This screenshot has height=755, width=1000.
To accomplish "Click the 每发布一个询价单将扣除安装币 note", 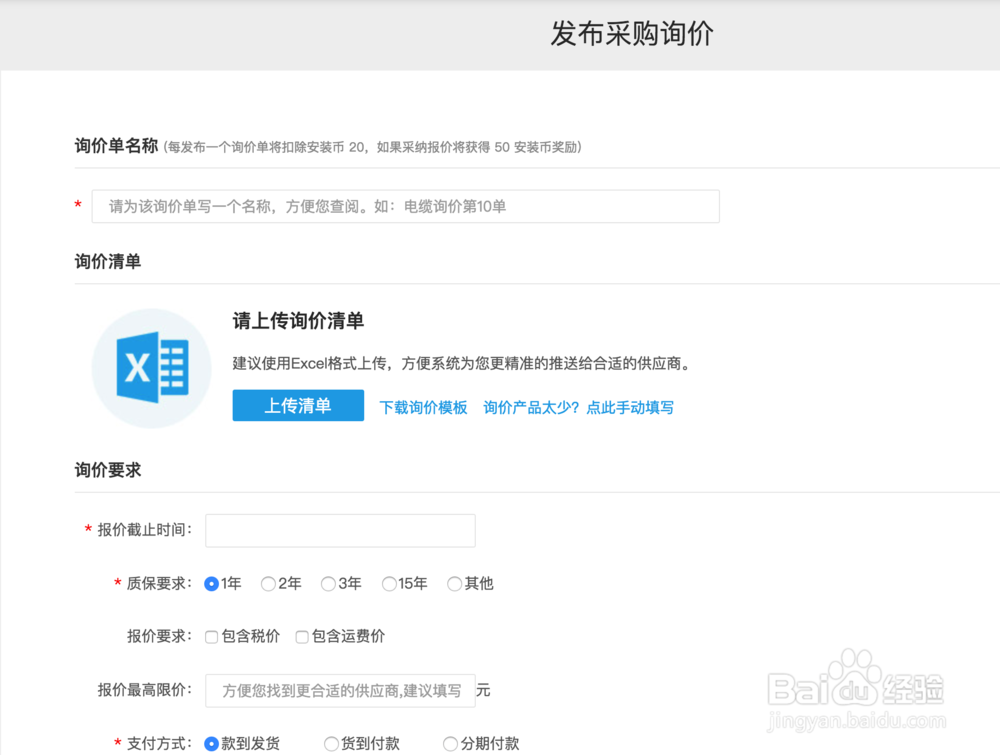I will (372, 147).
